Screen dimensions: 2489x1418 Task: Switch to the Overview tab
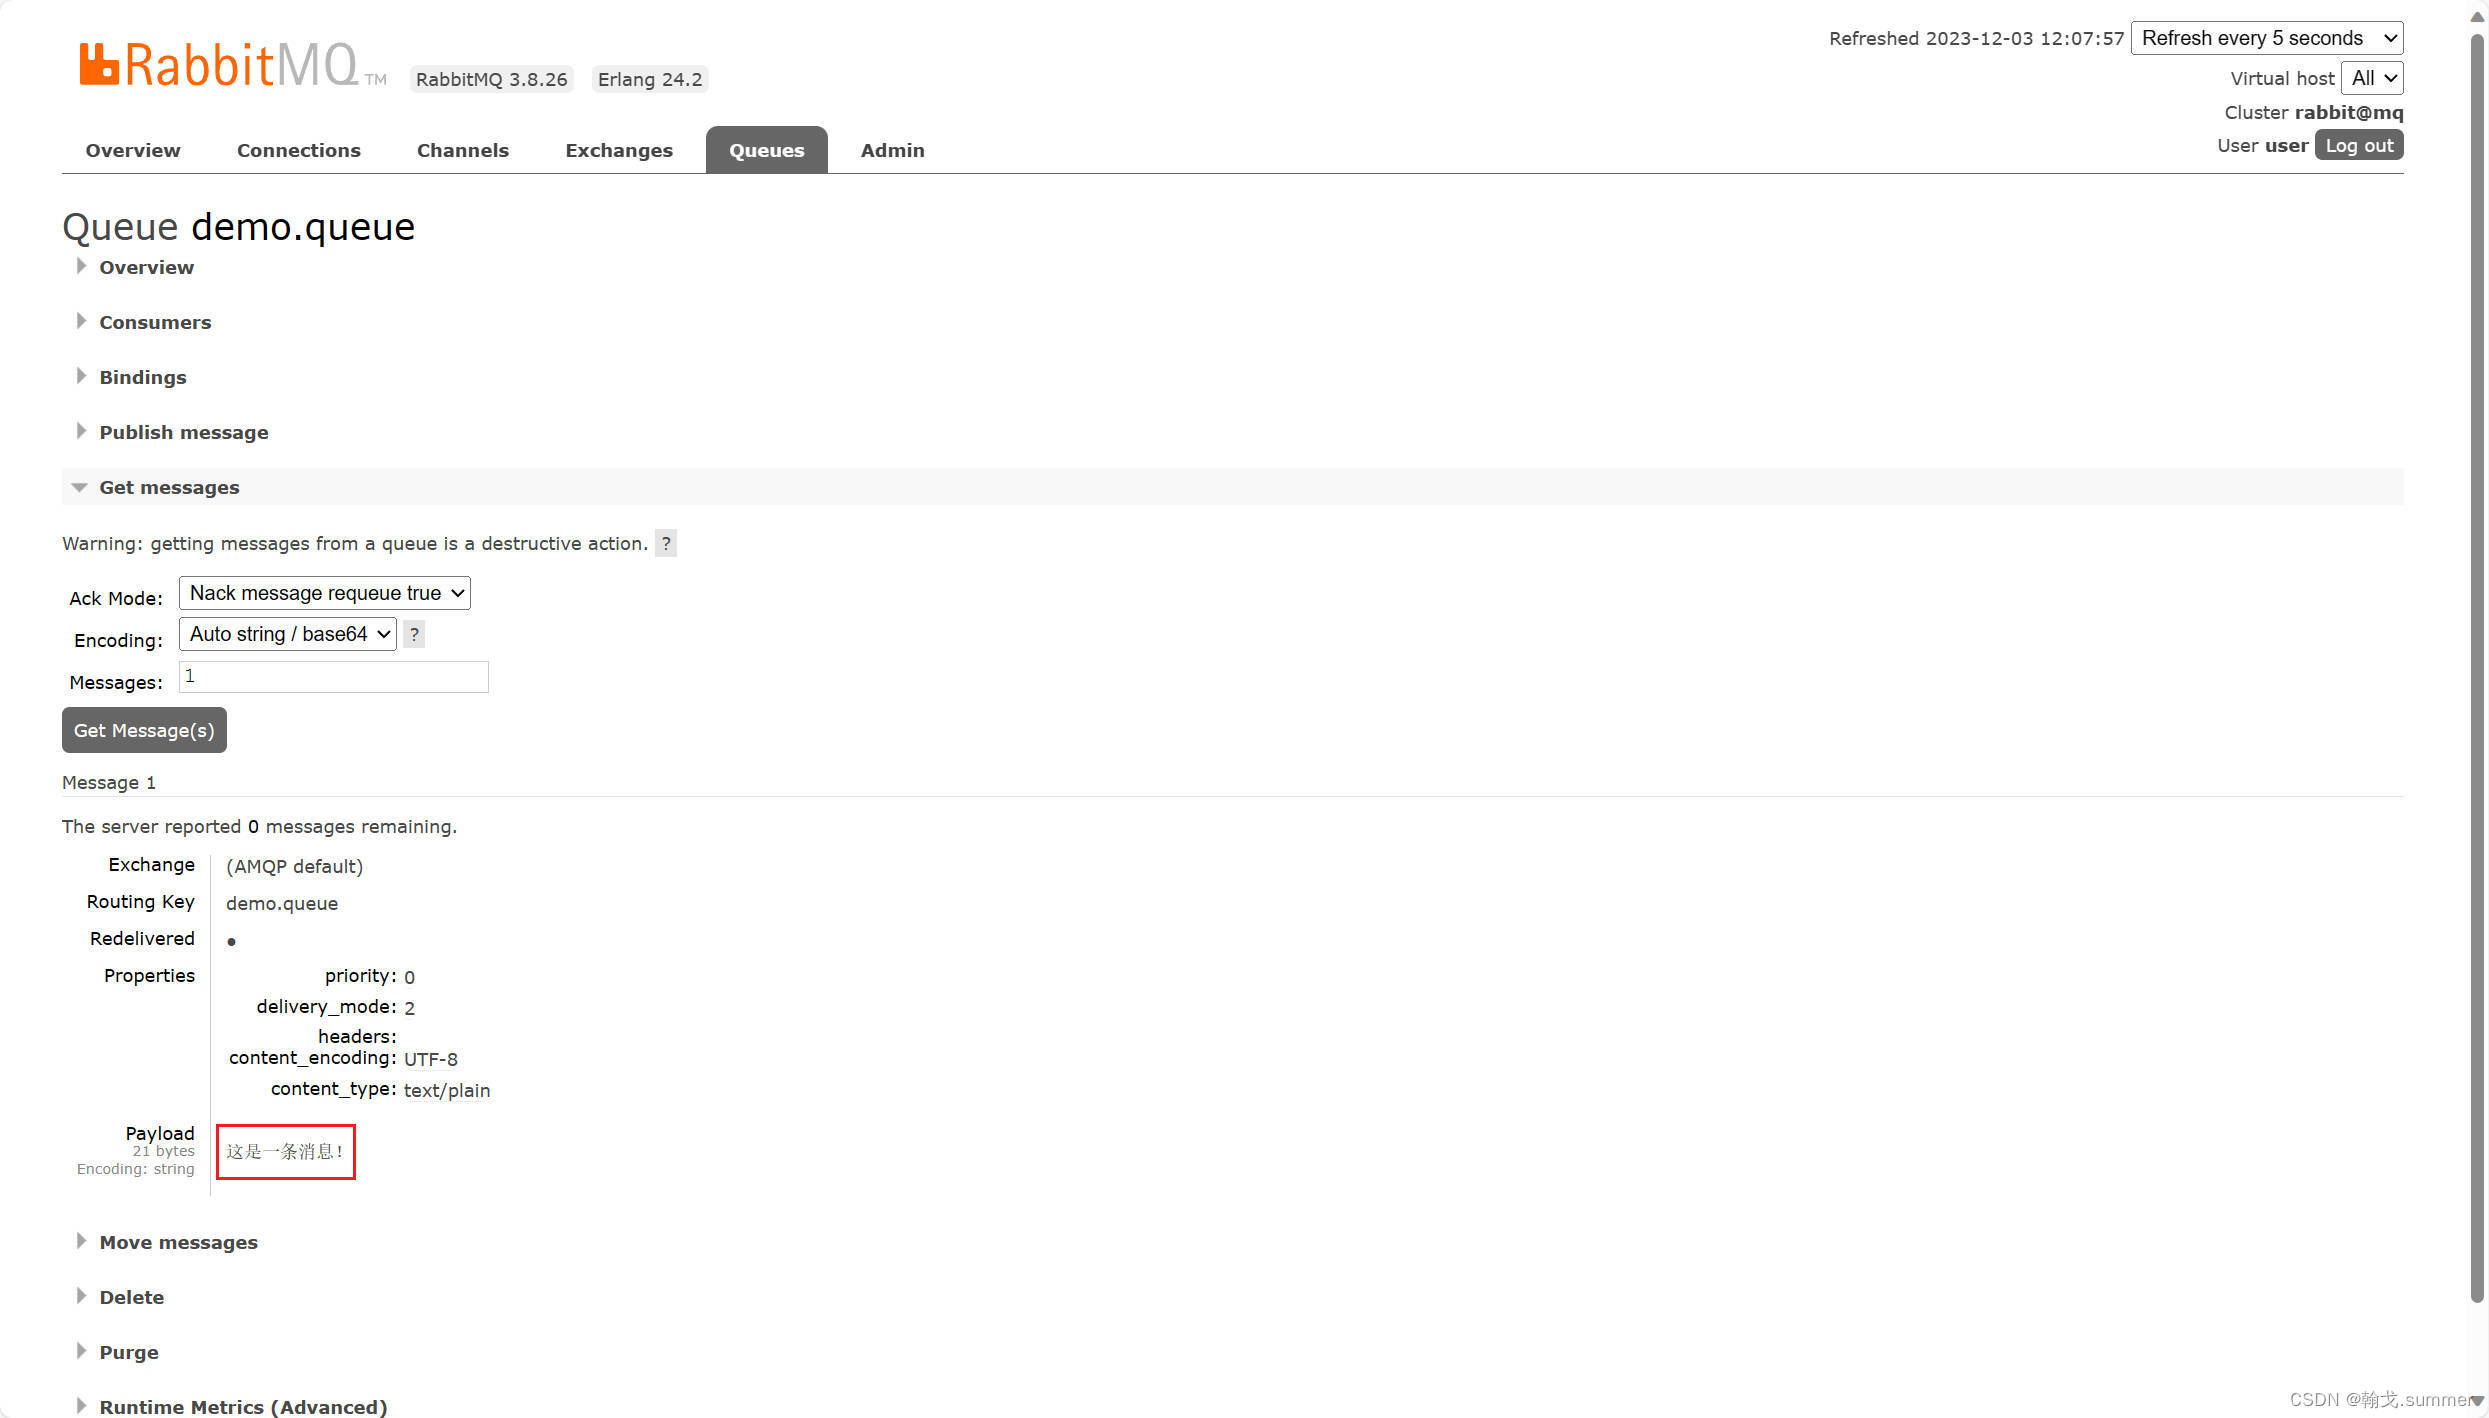[133, 151]
